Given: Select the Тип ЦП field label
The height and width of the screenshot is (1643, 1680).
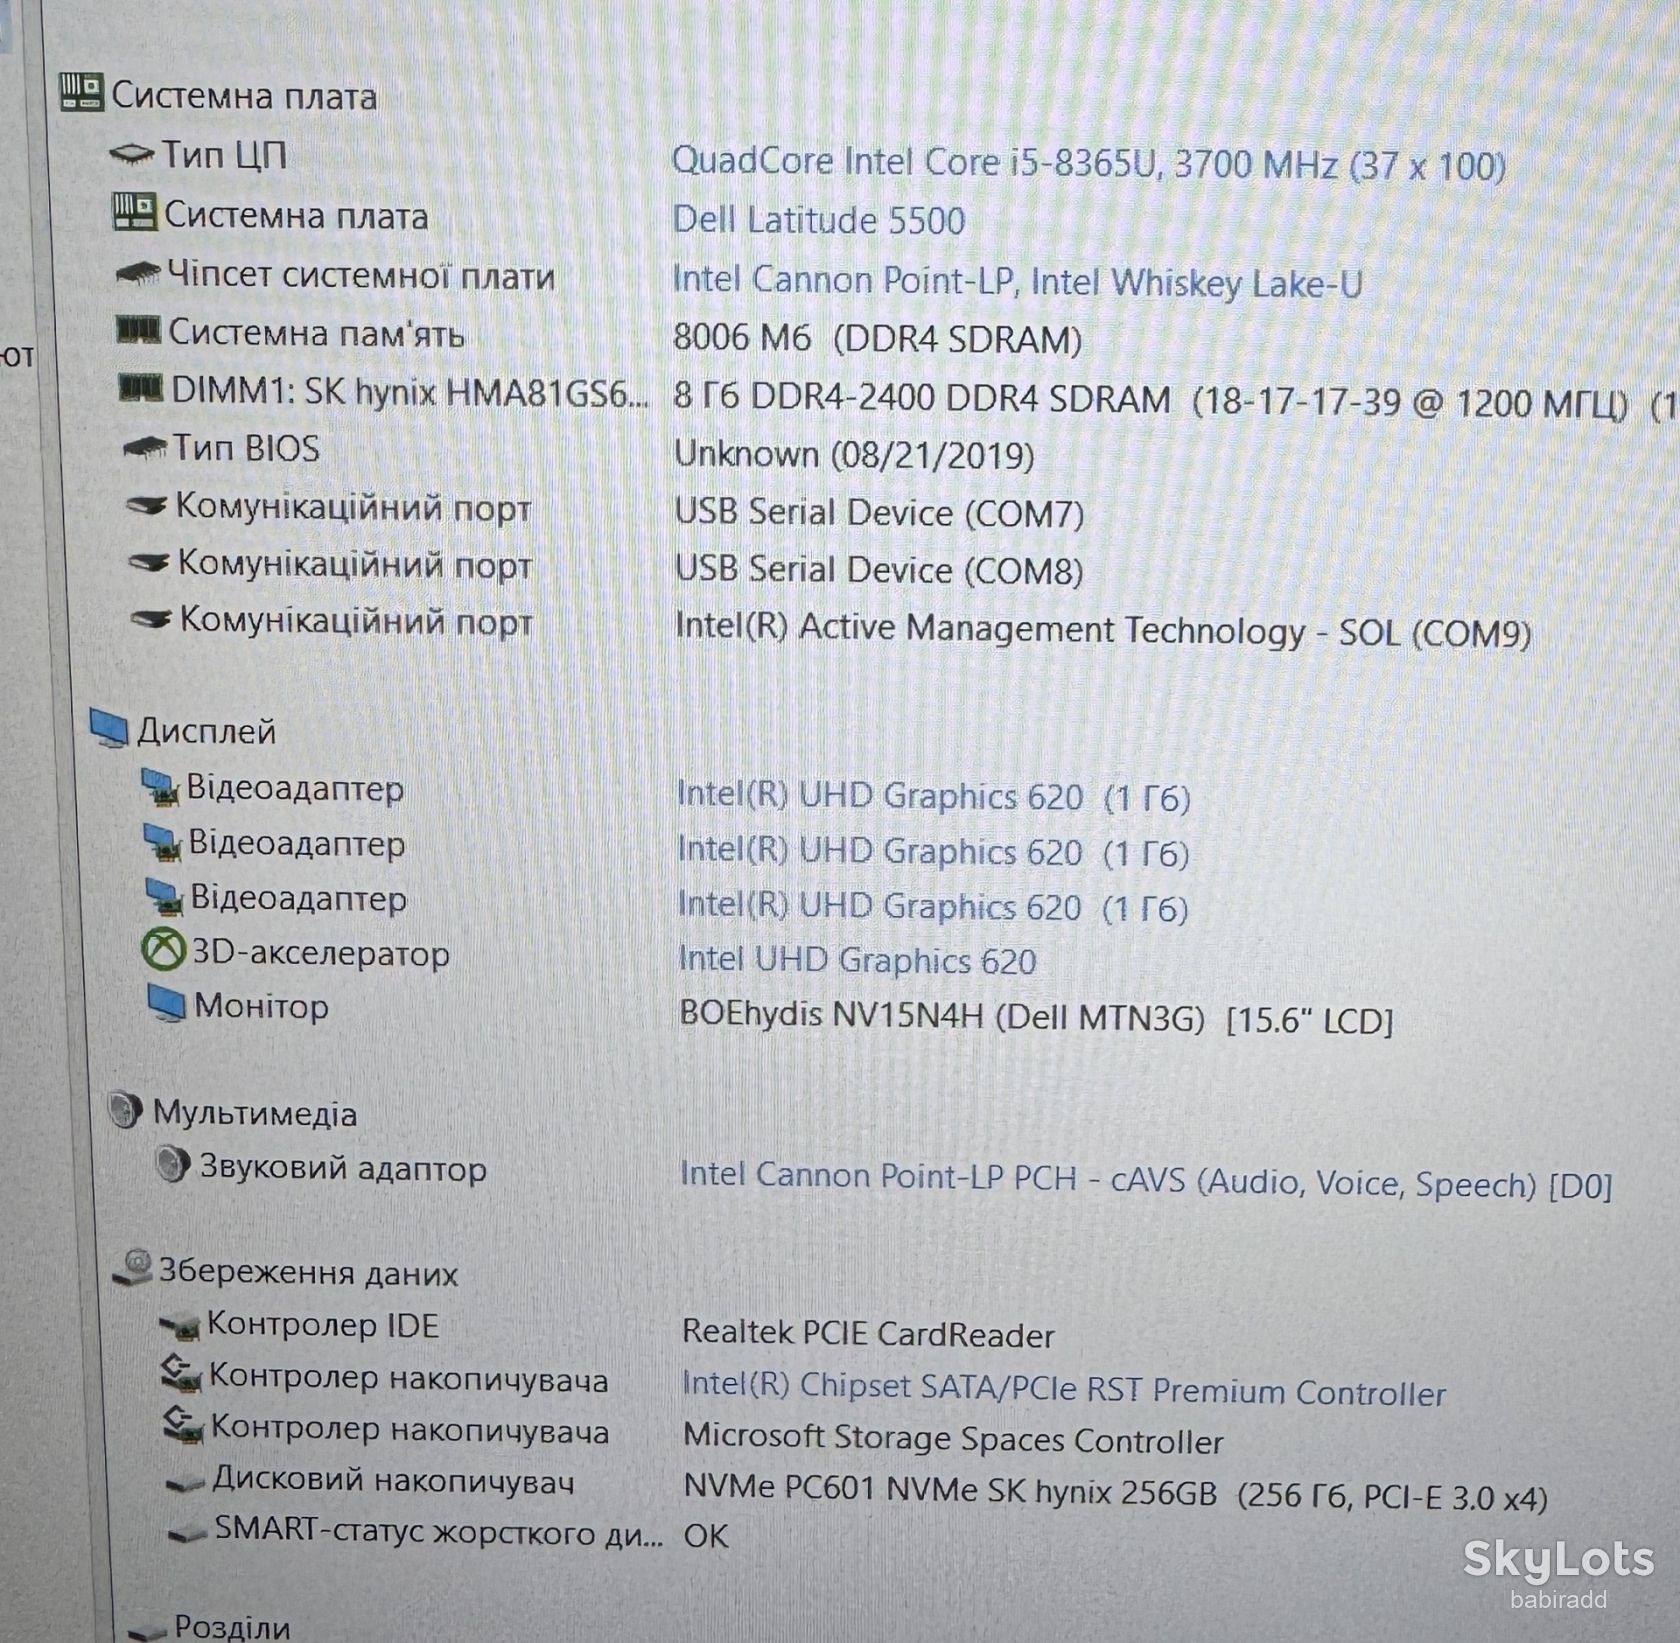Looking at the screenshot, I should tap(224, 154).
